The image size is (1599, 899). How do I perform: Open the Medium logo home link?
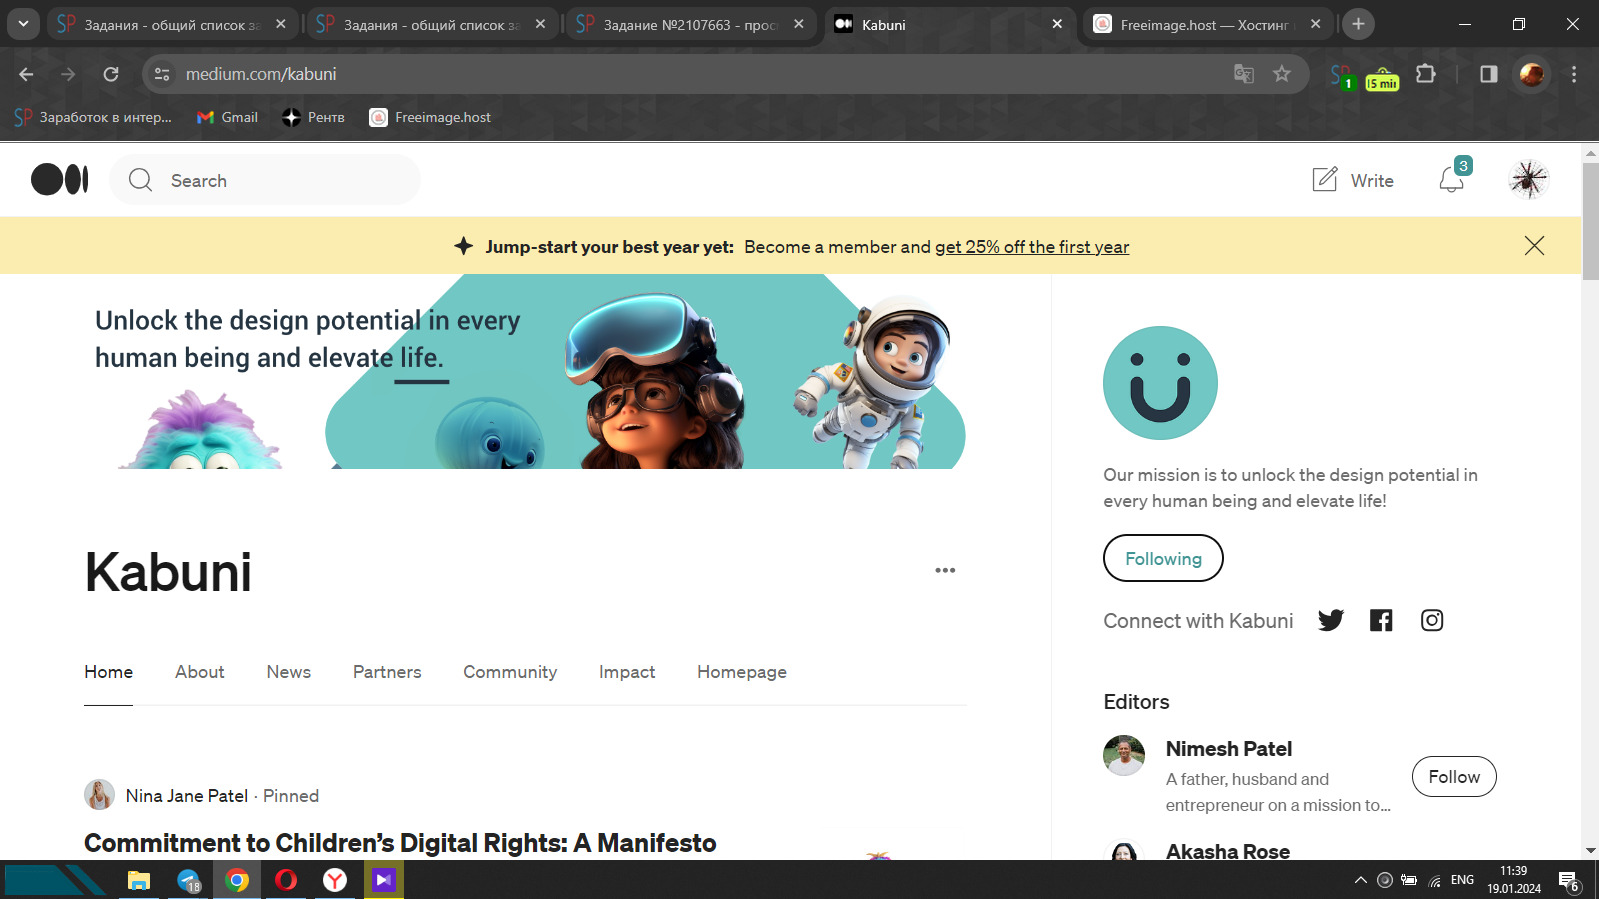click(60, 180)
